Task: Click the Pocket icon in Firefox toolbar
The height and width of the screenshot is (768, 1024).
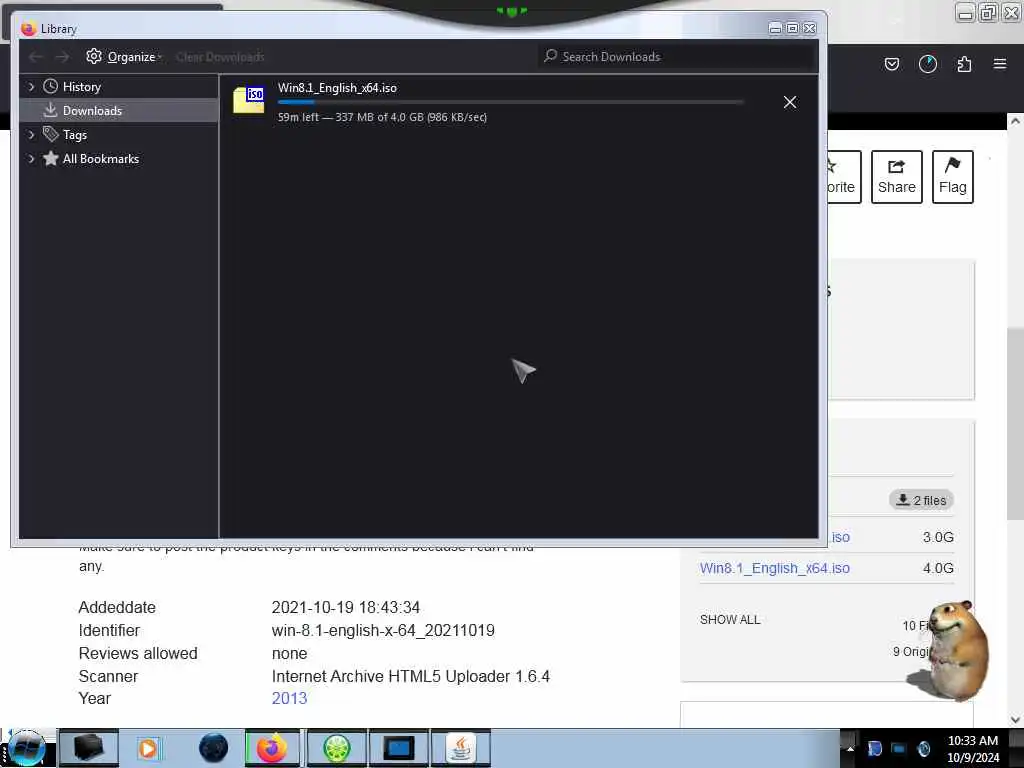Action: click(x=891, y=64)
